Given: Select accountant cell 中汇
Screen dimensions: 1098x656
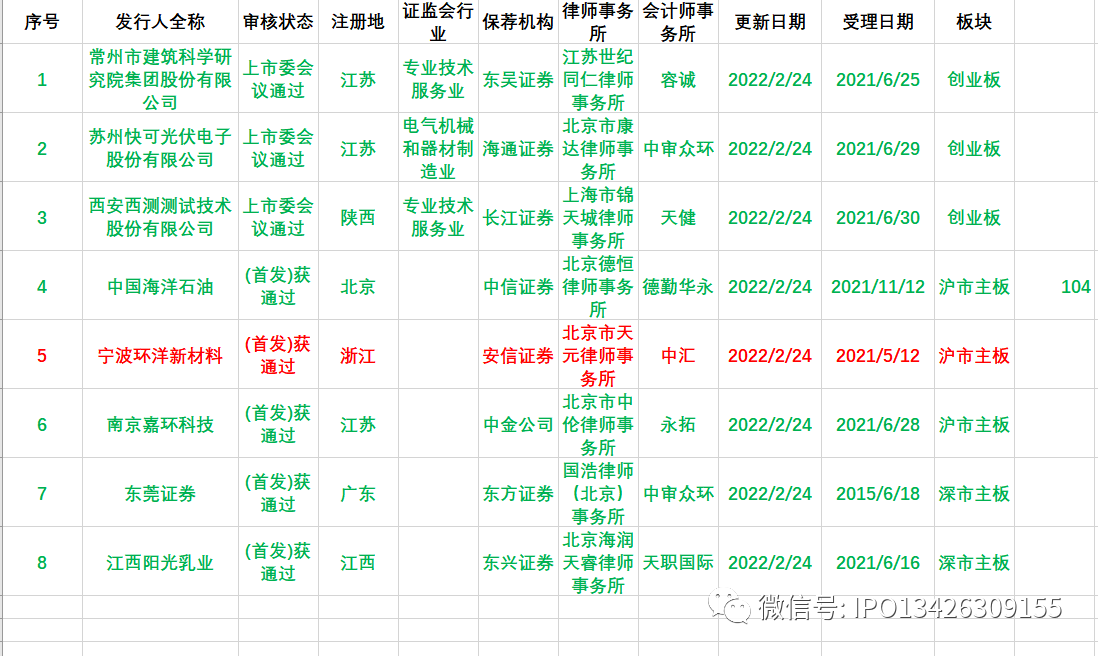Looking at the screenshot, I should (678, 355).
